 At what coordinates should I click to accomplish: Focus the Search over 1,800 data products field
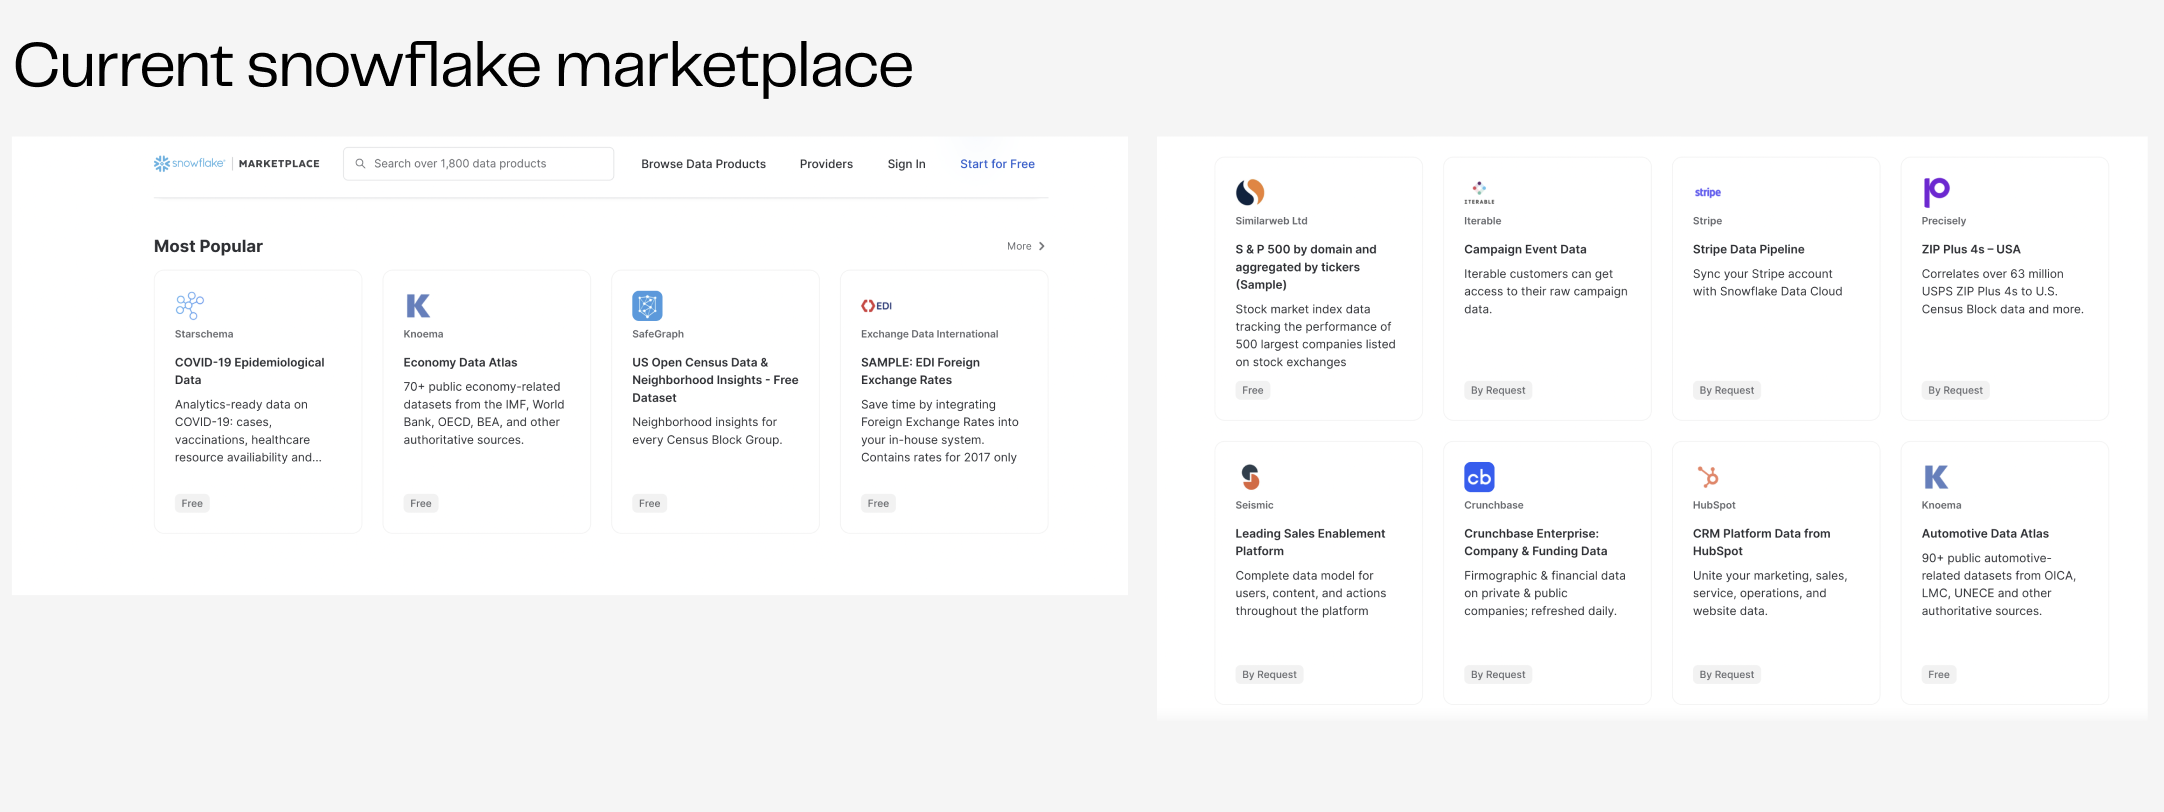click(478, 163)
